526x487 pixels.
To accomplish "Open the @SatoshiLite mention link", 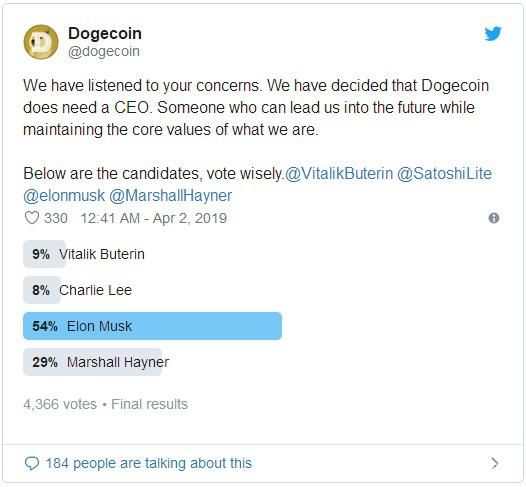I will tap(444, 174).
